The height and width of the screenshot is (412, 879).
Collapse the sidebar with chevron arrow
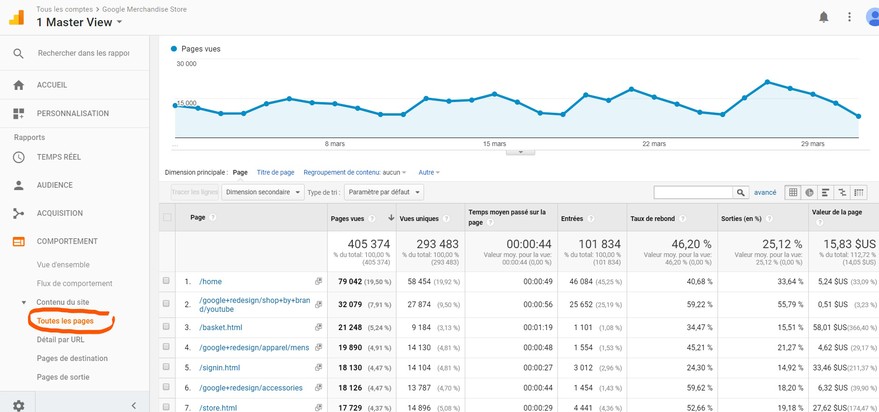click(133, 405)
